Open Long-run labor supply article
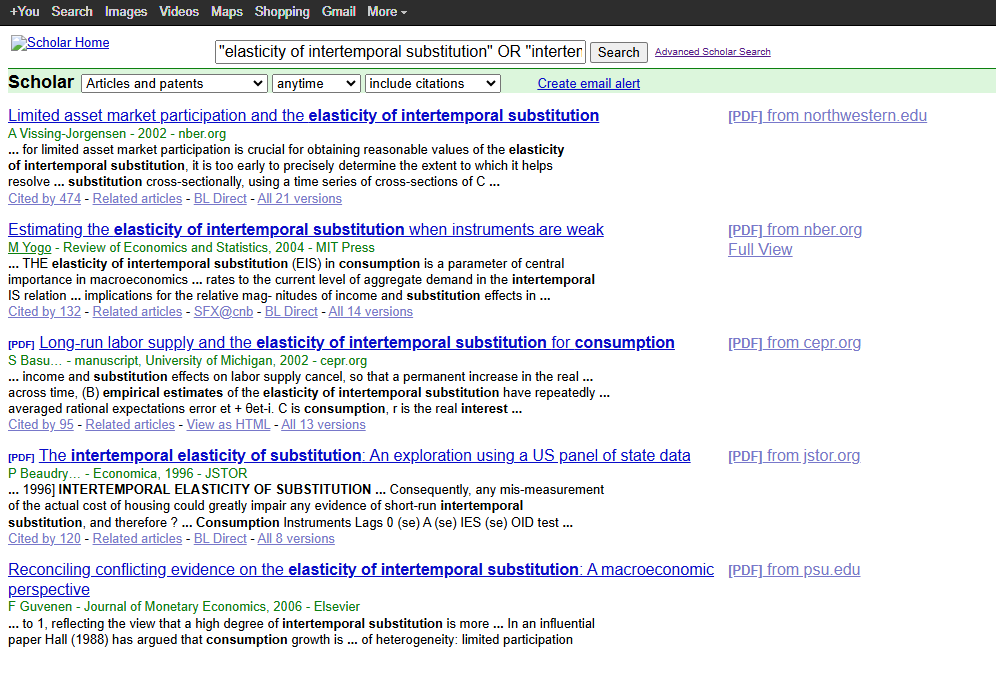 point(356,342)
